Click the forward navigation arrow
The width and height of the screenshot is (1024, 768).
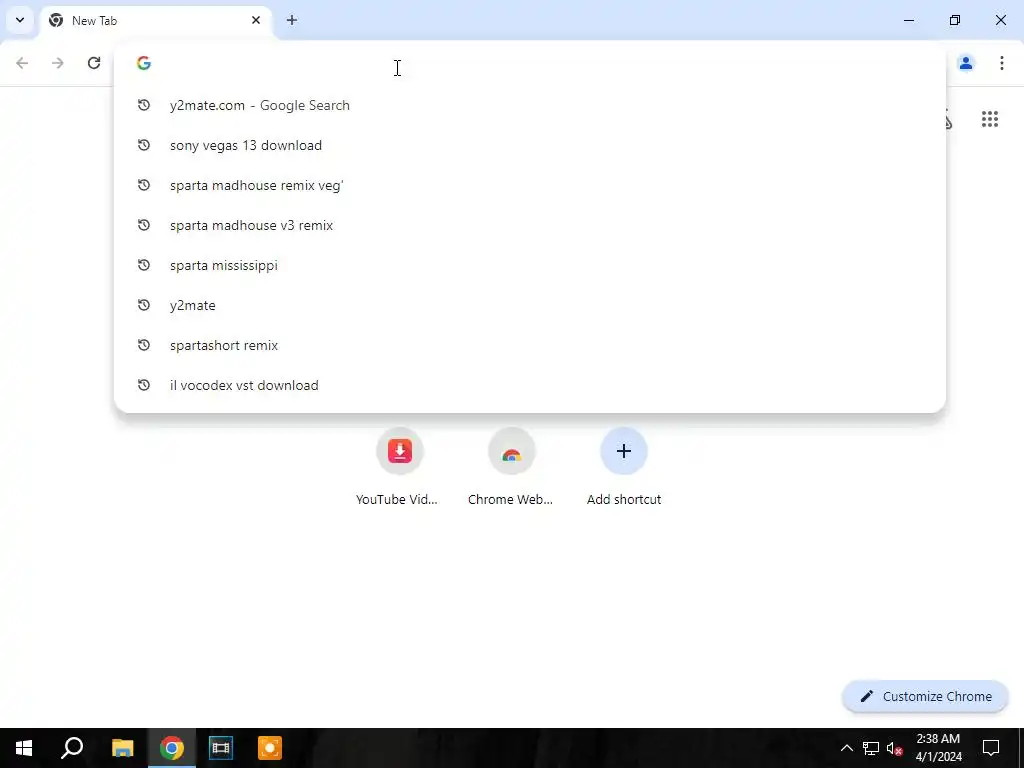coord(58,63)
